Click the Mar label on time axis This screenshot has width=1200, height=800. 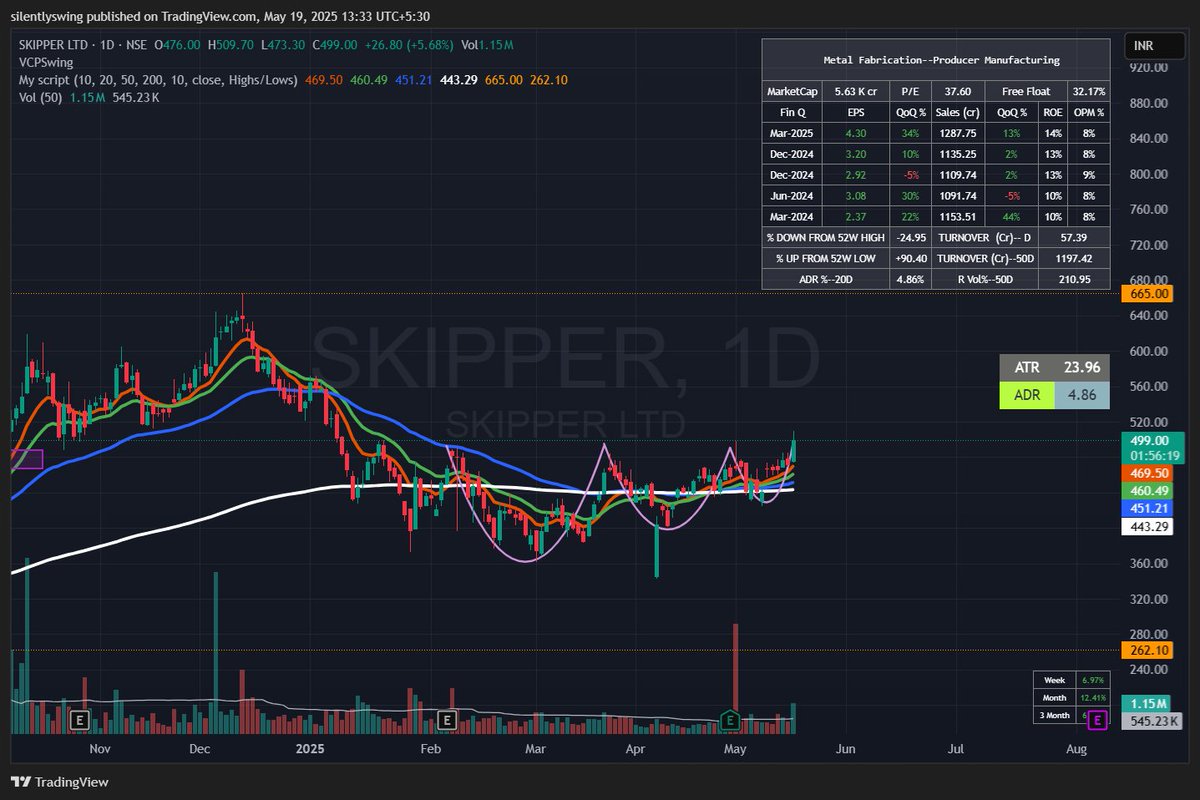click(x=535, y=748)
